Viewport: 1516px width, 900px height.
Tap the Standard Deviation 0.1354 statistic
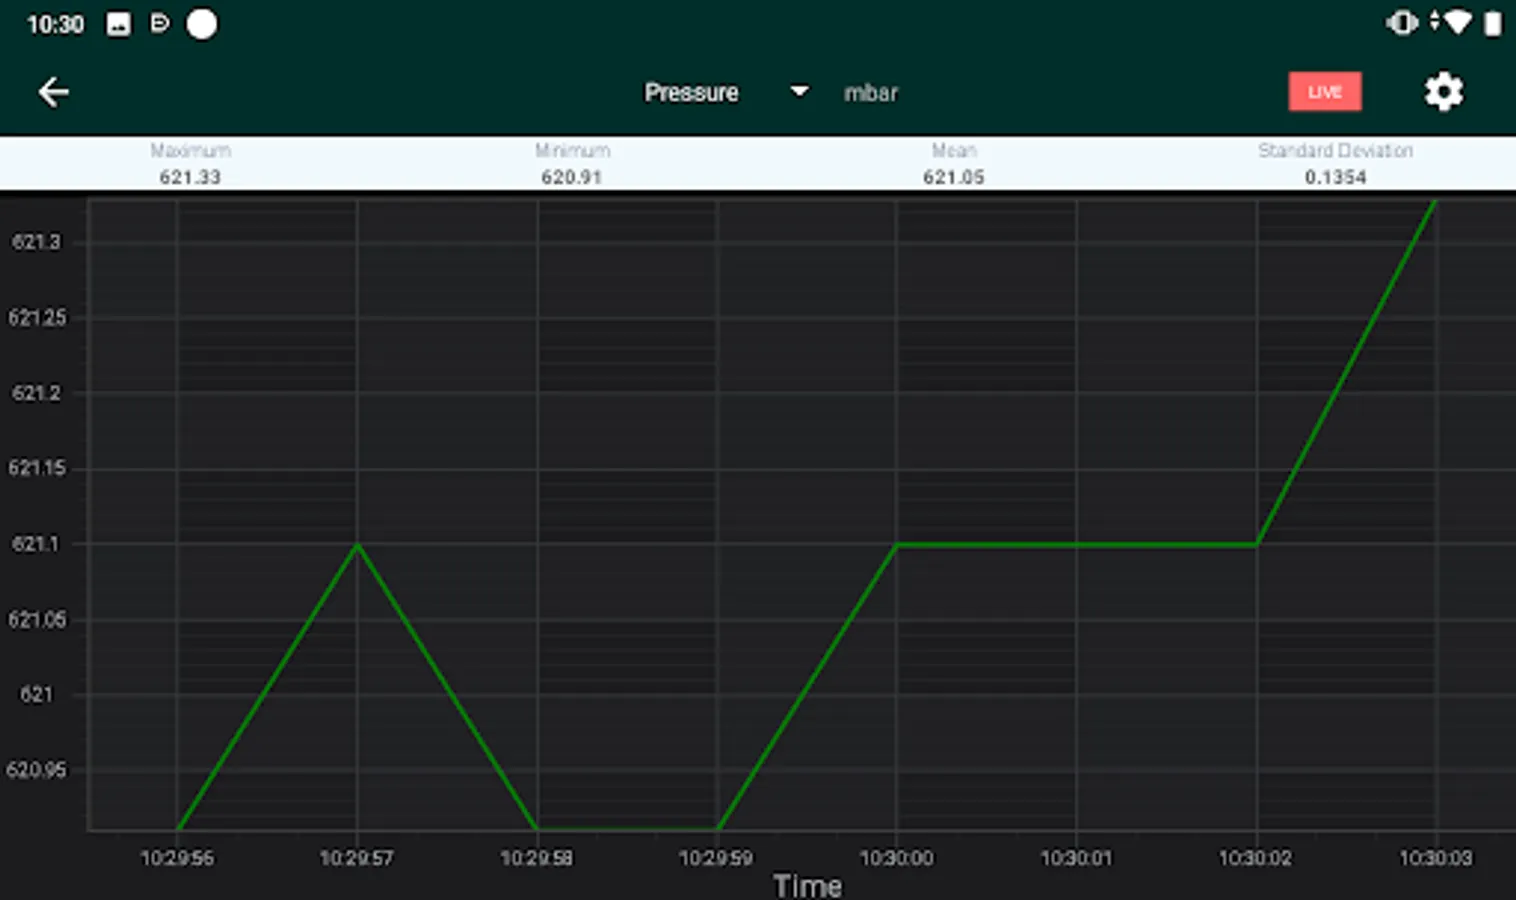[1335, 164]
